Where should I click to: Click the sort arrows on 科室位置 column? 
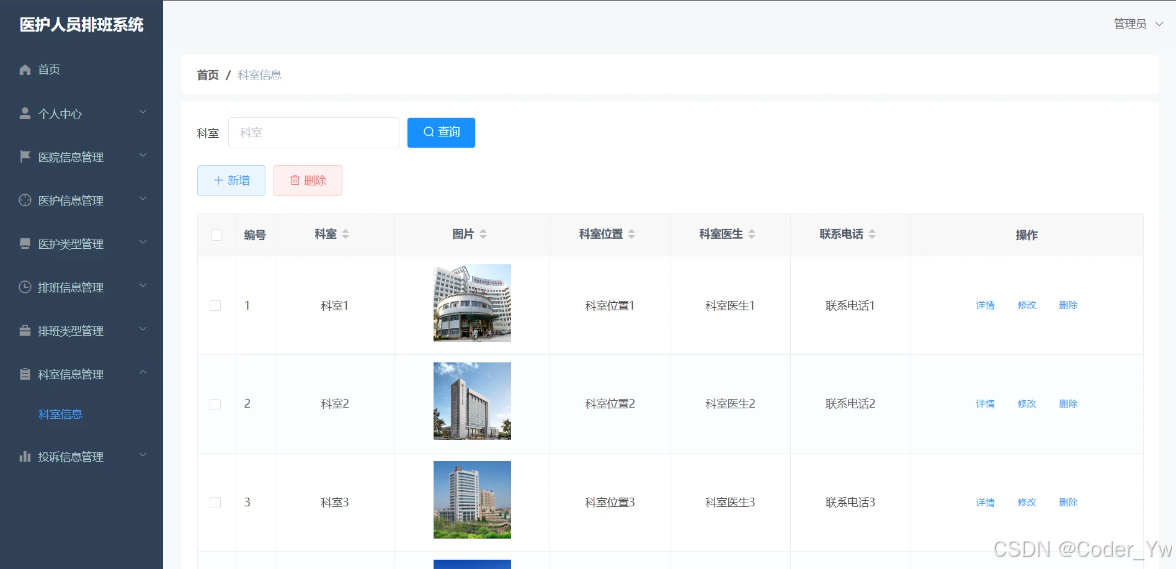(632, 235)
